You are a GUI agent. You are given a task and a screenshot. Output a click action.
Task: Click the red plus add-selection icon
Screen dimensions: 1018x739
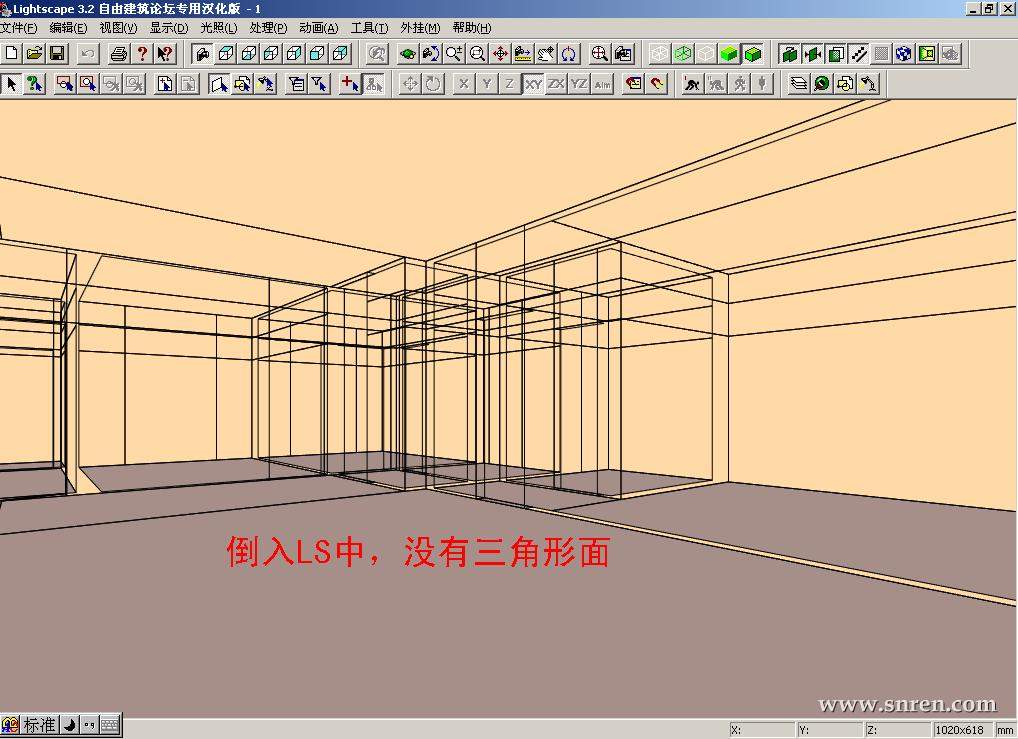pyautogui.click(x=351, y=84)
